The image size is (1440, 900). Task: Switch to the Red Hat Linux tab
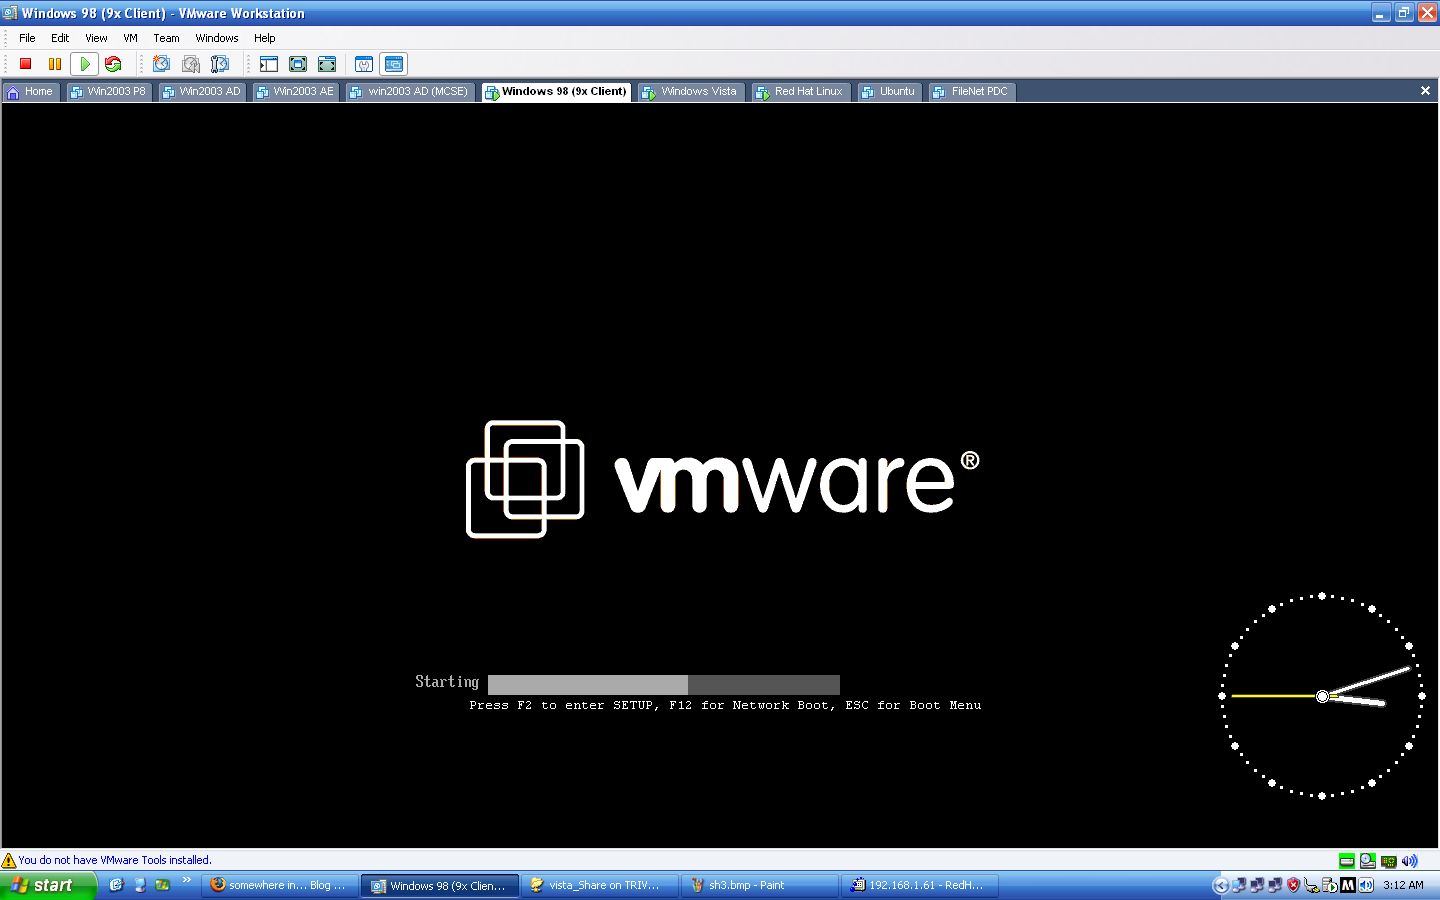coord(801,91)
